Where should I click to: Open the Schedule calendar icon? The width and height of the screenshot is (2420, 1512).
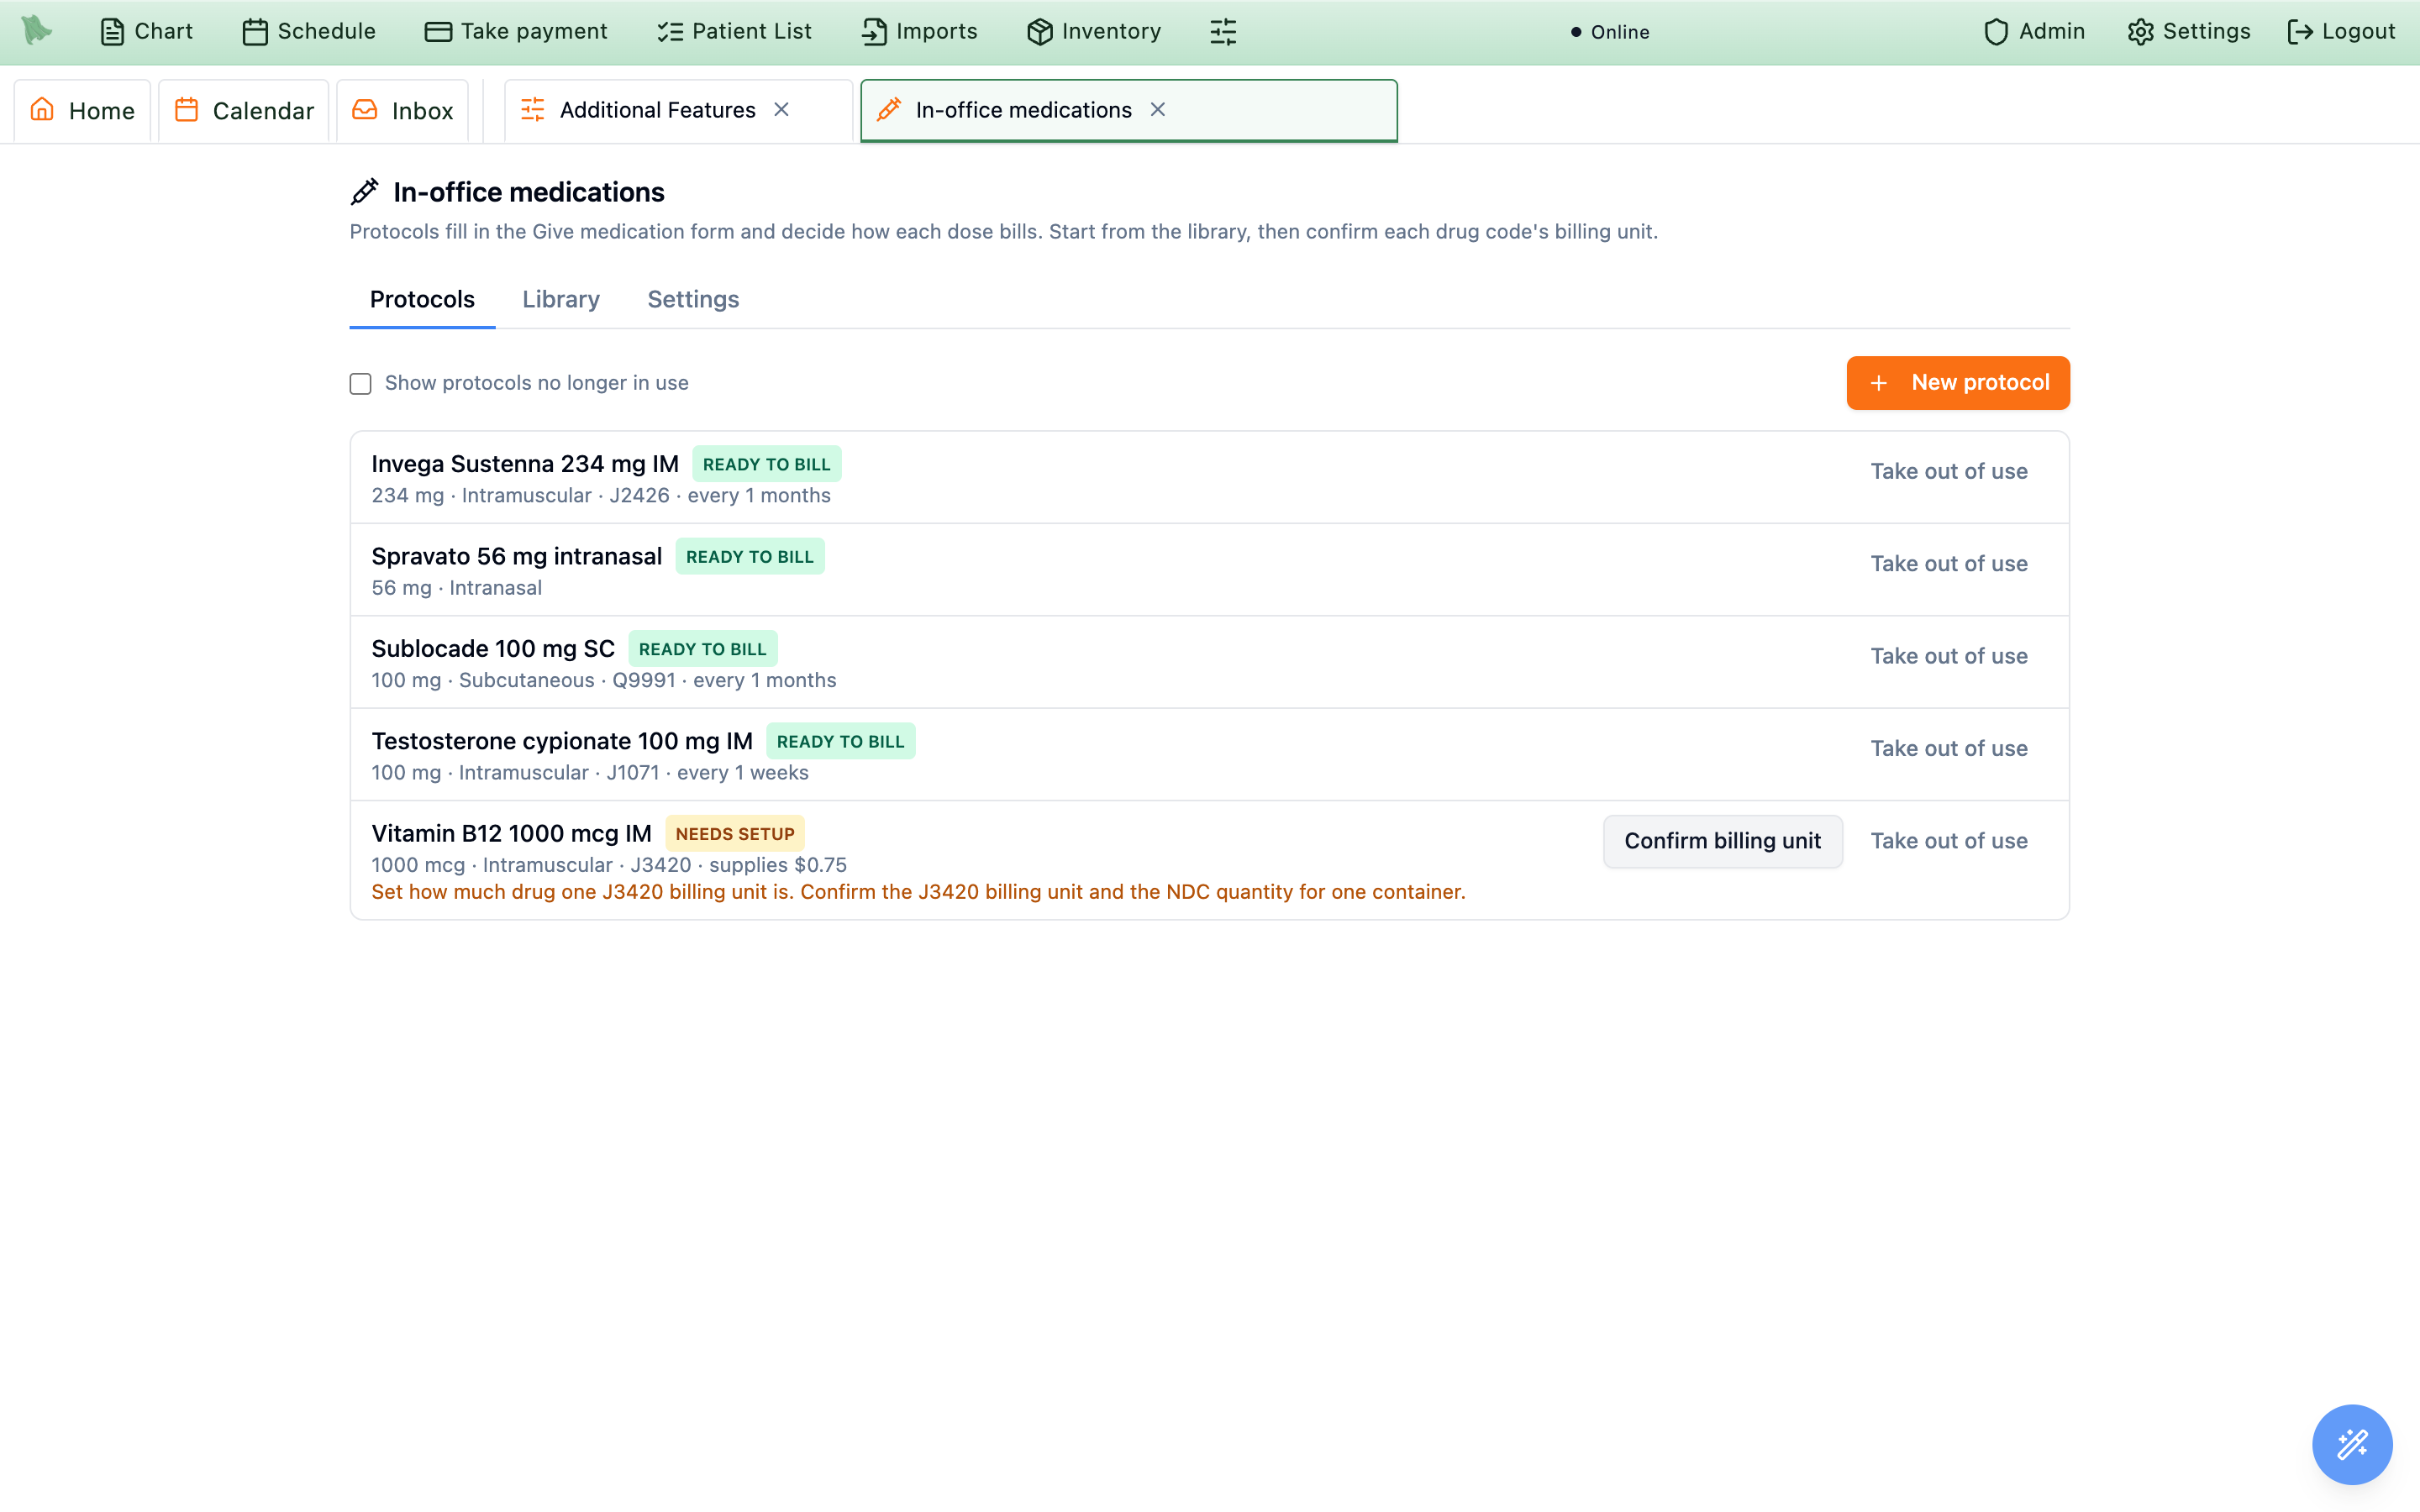coord(255,32)
